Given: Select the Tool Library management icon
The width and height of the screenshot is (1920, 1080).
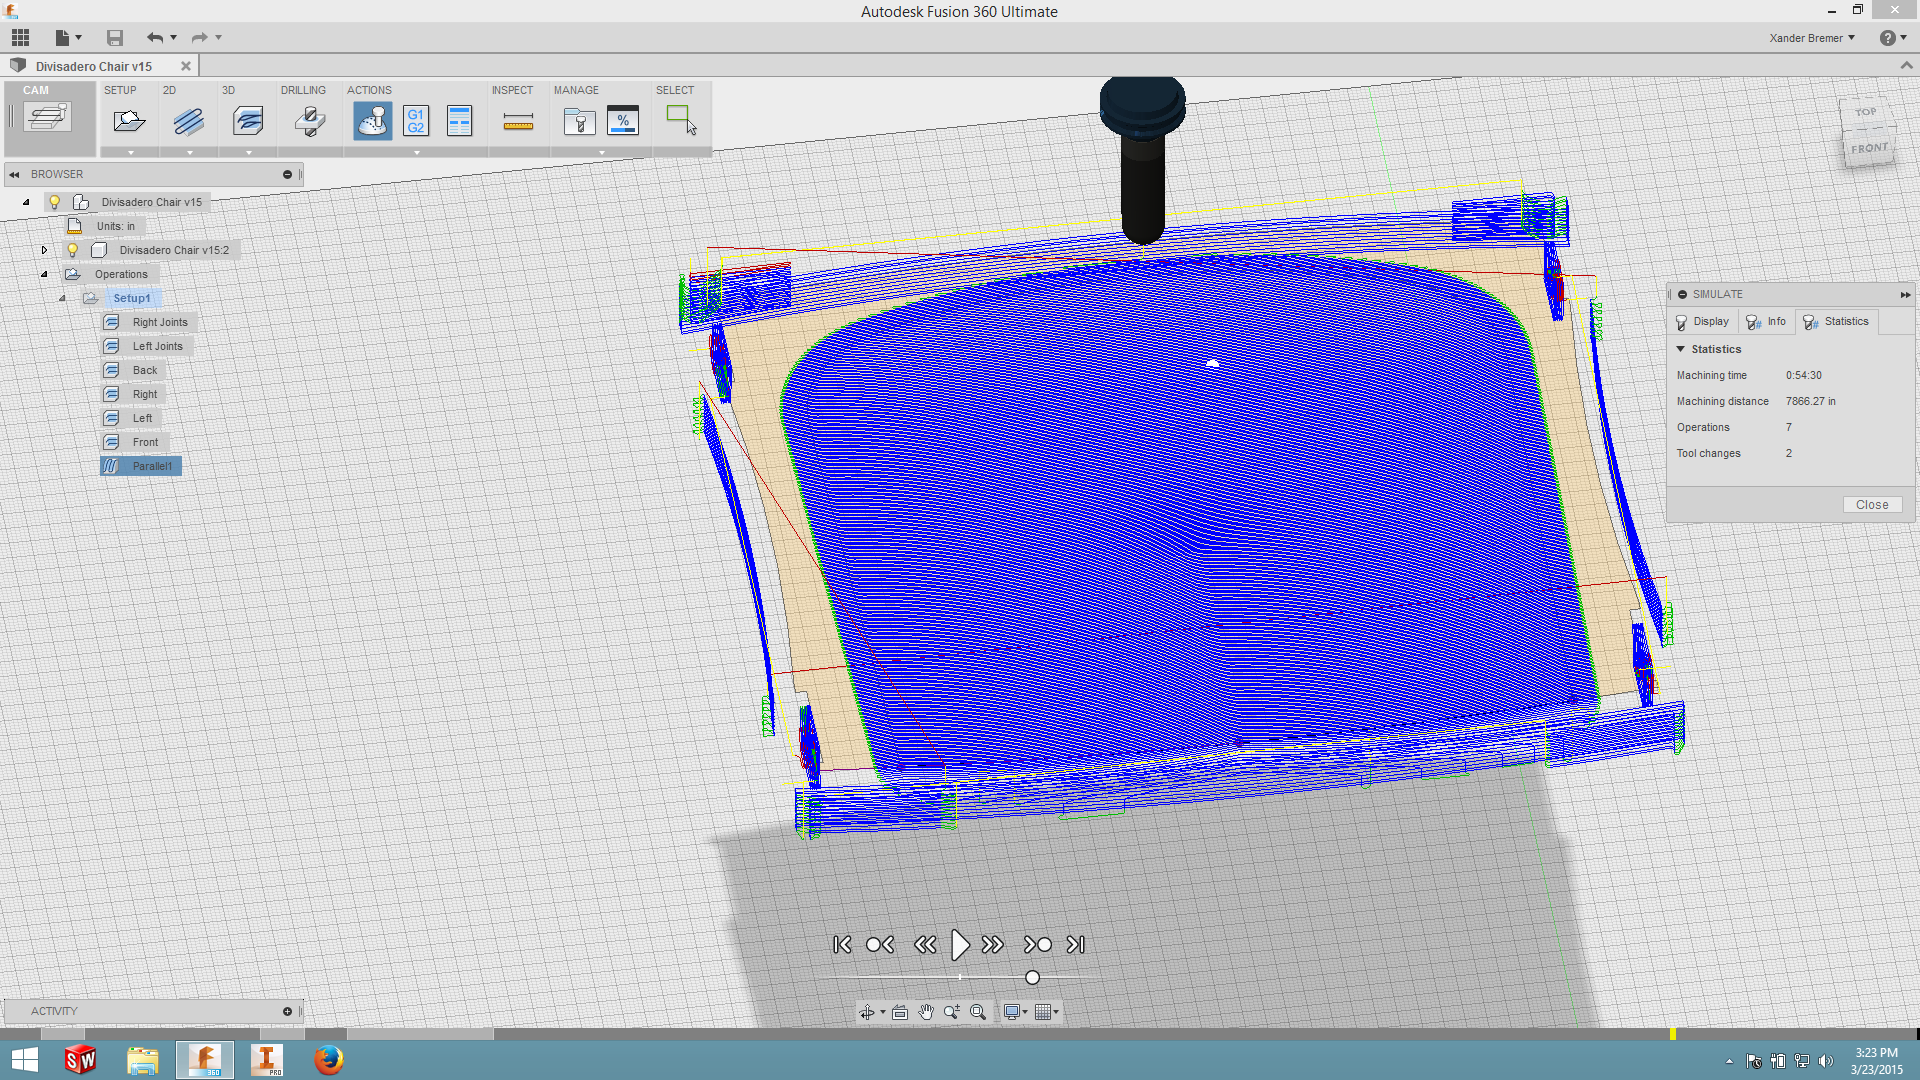Looking at the screenshot, I should [x=578, y=120].
